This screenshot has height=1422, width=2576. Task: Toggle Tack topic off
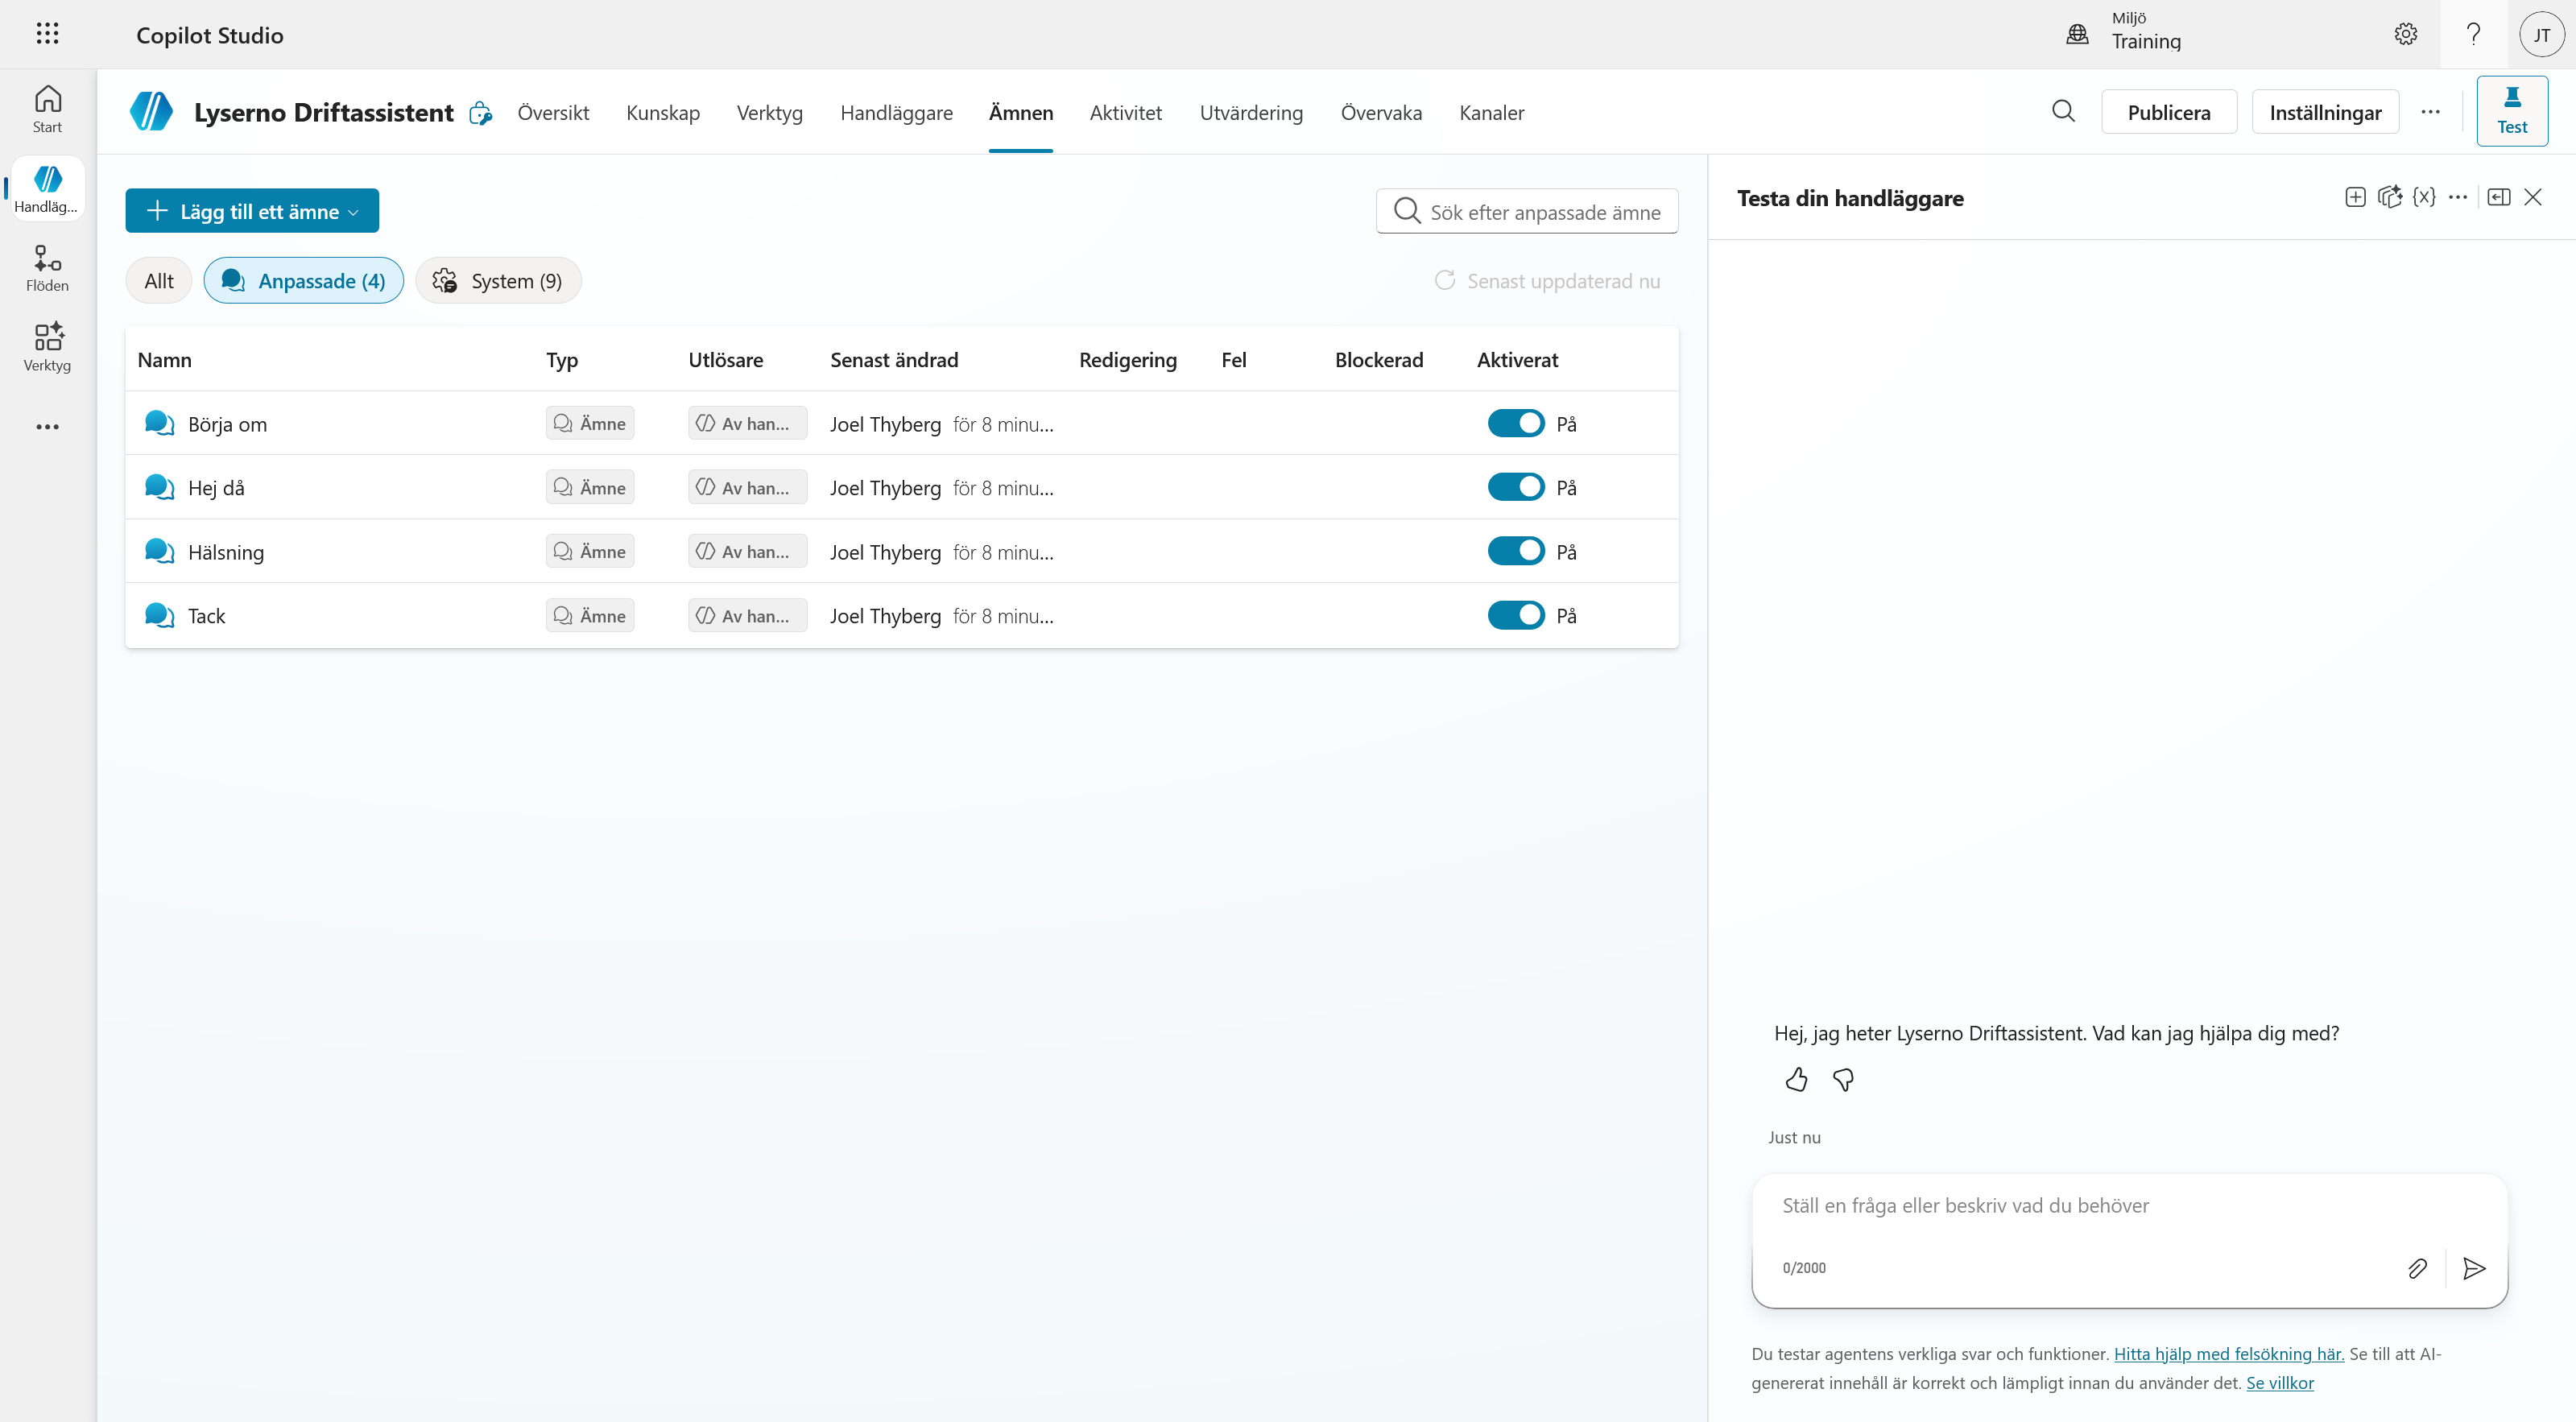tap(1516, 615)
